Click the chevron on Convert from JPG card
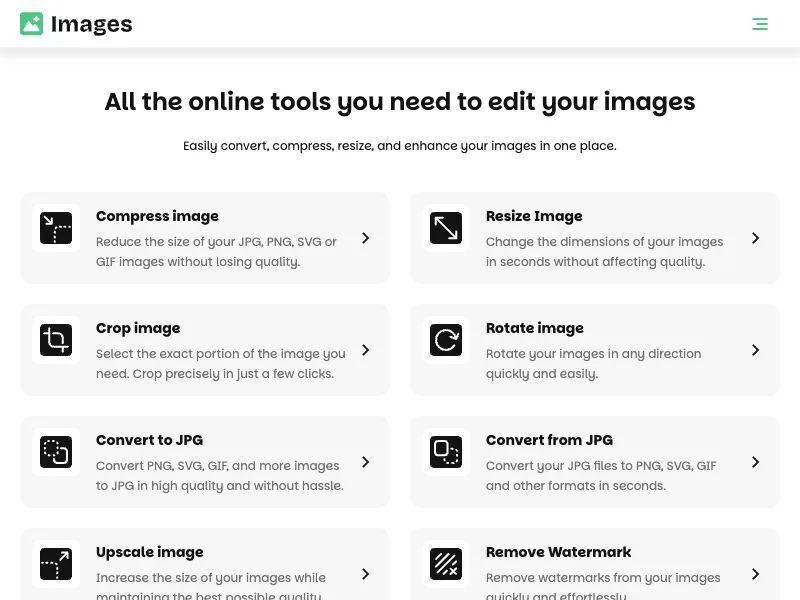800x600 pixels. coord(756,462)
